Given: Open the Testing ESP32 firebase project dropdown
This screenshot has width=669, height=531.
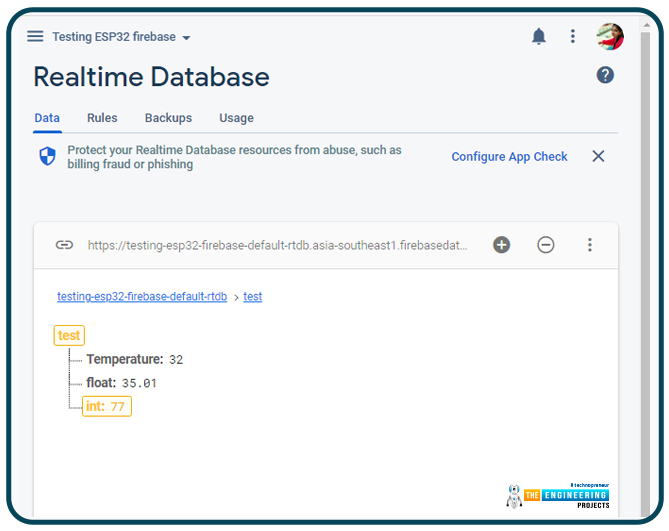Looking at the screenshot, I should (121, 37).
